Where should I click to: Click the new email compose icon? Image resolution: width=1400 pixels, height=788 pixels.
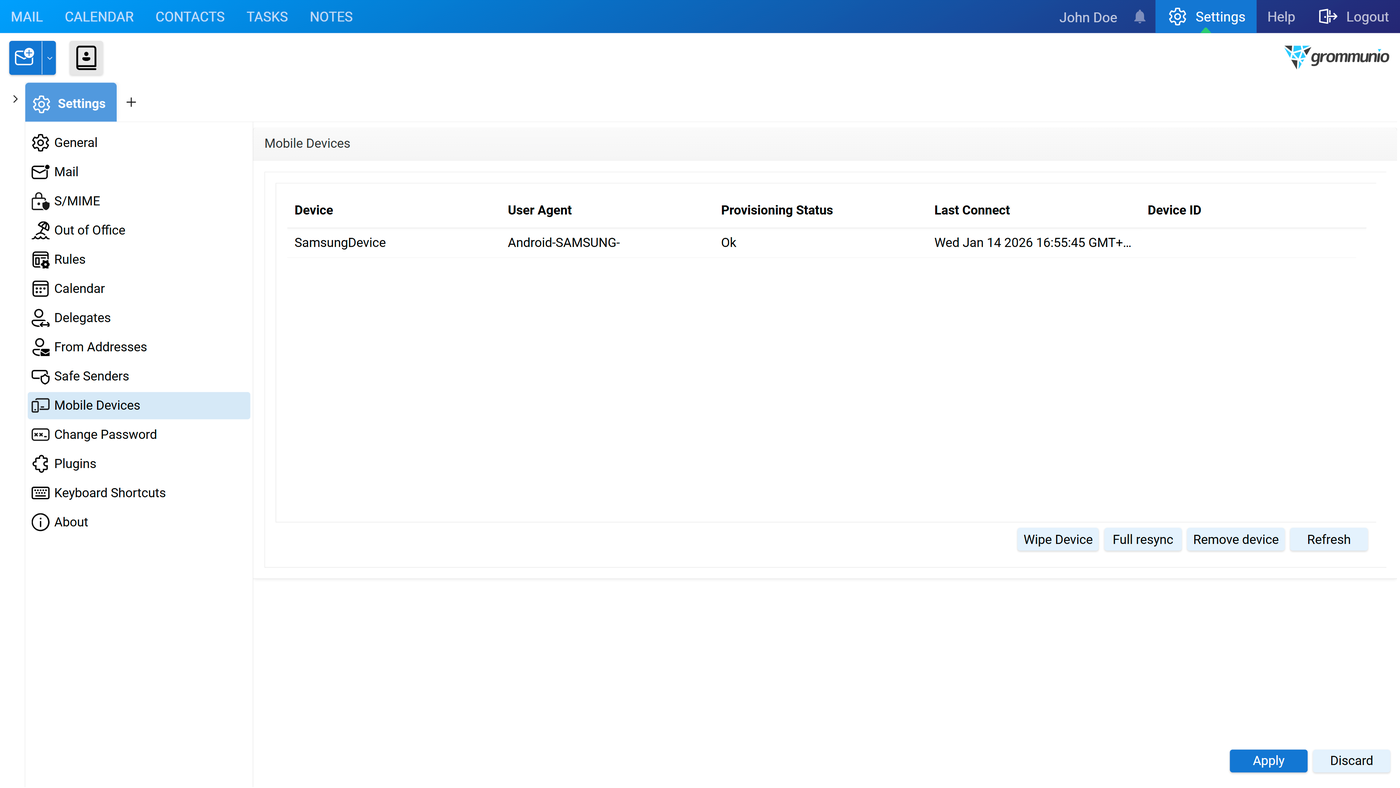[x=25, y=58]
